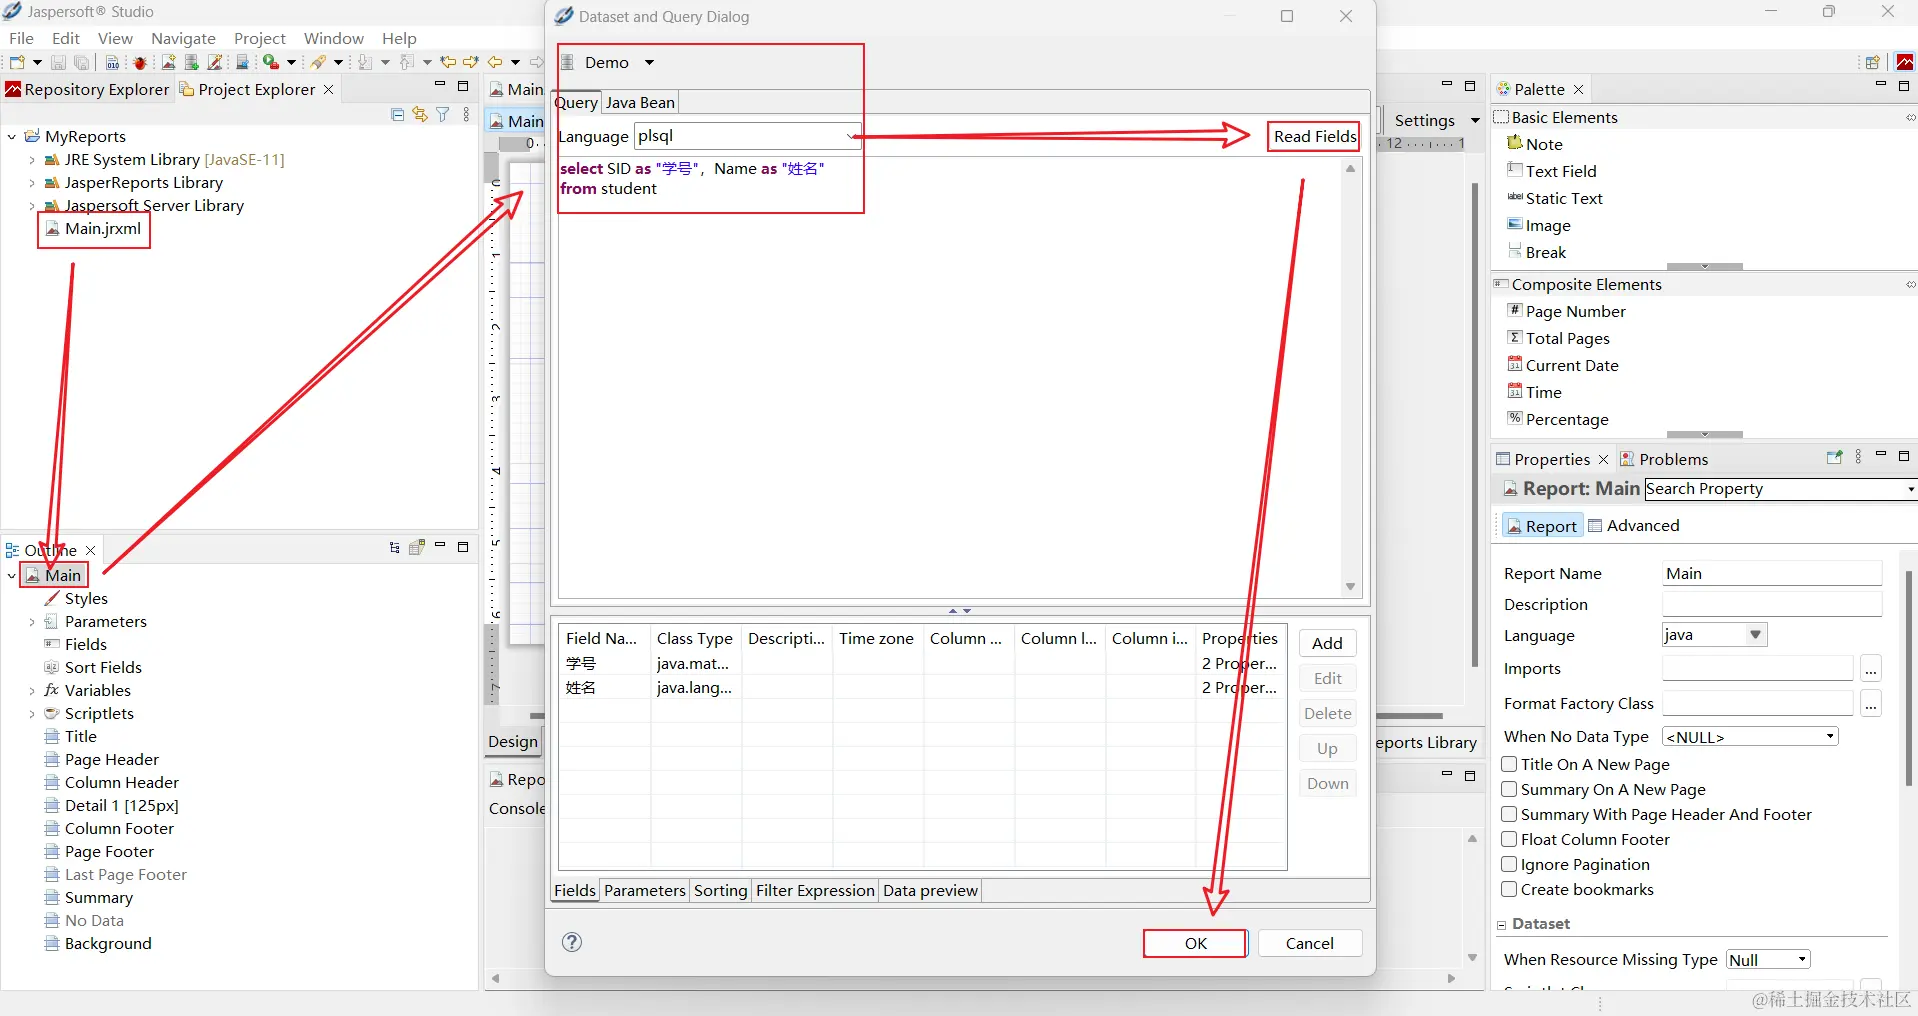Click the help question mark icon in dialog
The image size is (1918, 1016).
click(572, 942)
